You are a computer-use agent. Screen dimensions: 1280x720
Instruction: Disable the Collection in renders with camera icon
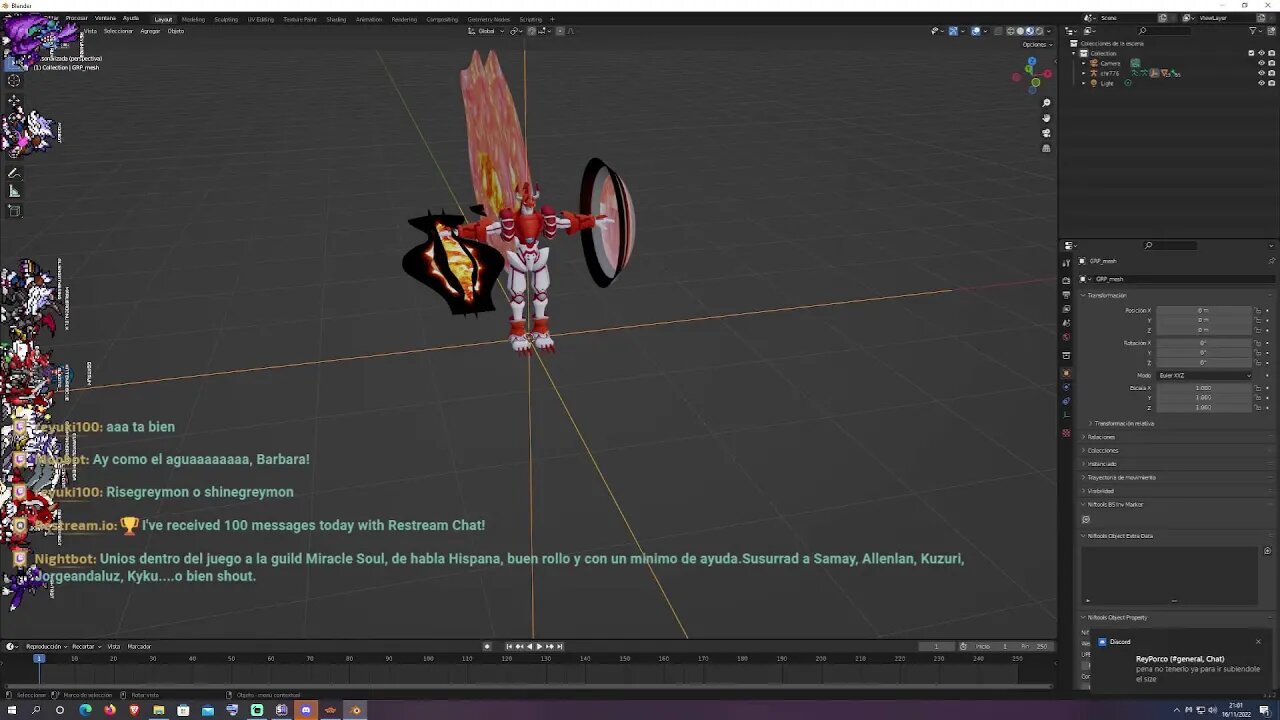click(1270, 53)
